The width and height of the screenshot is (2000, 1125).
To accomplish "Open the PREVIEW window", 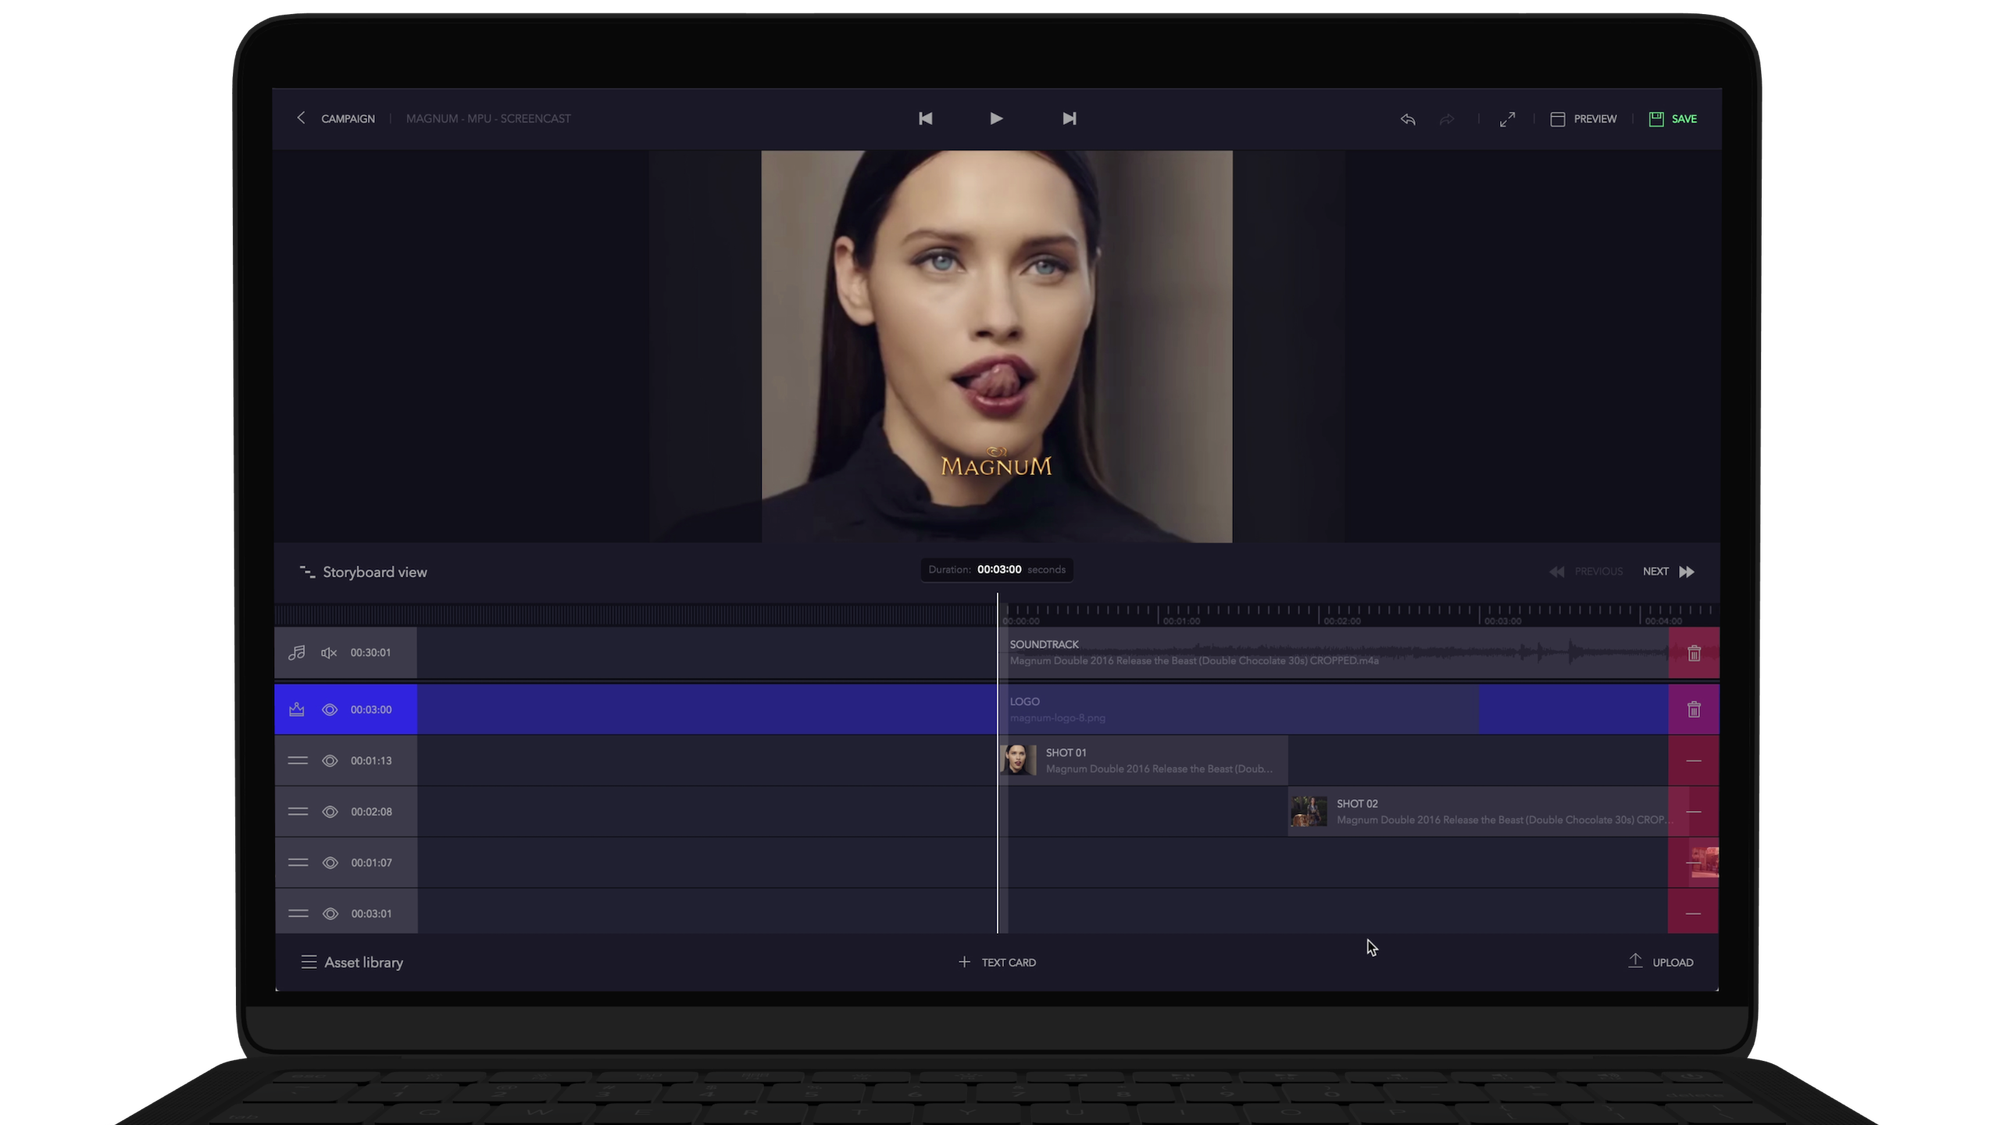I will (x=1583, y=119).
